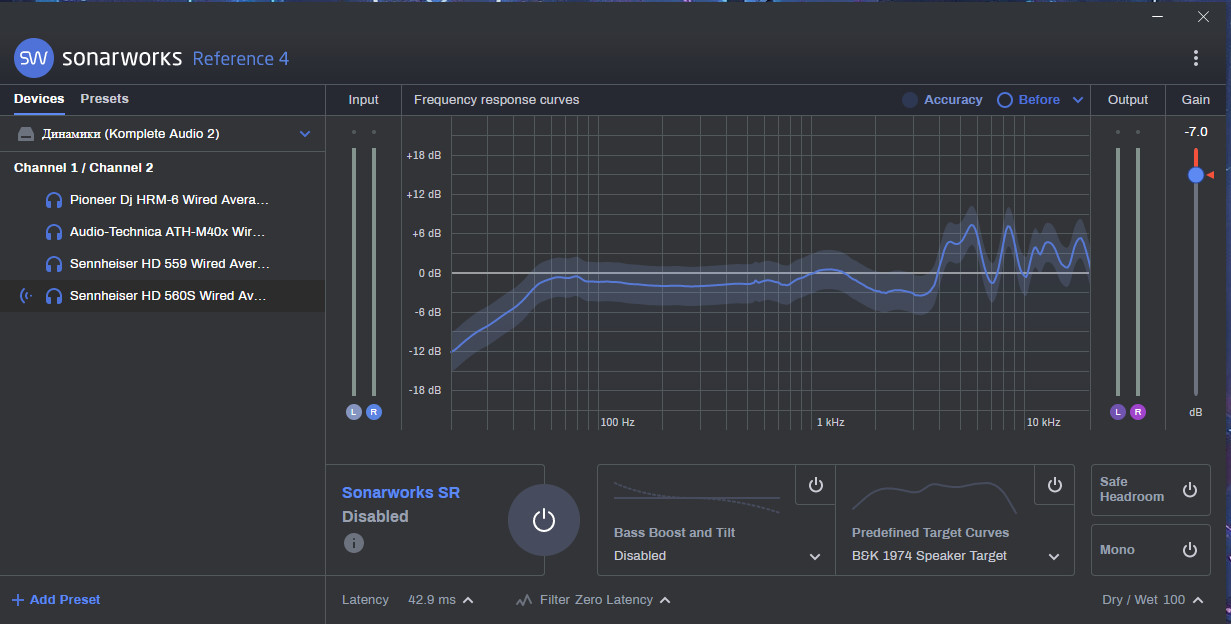The height and width of the screenshot is (624, 1231).
Task: Click the info icon under Sonarworks SR
Action: pos(354,543)
